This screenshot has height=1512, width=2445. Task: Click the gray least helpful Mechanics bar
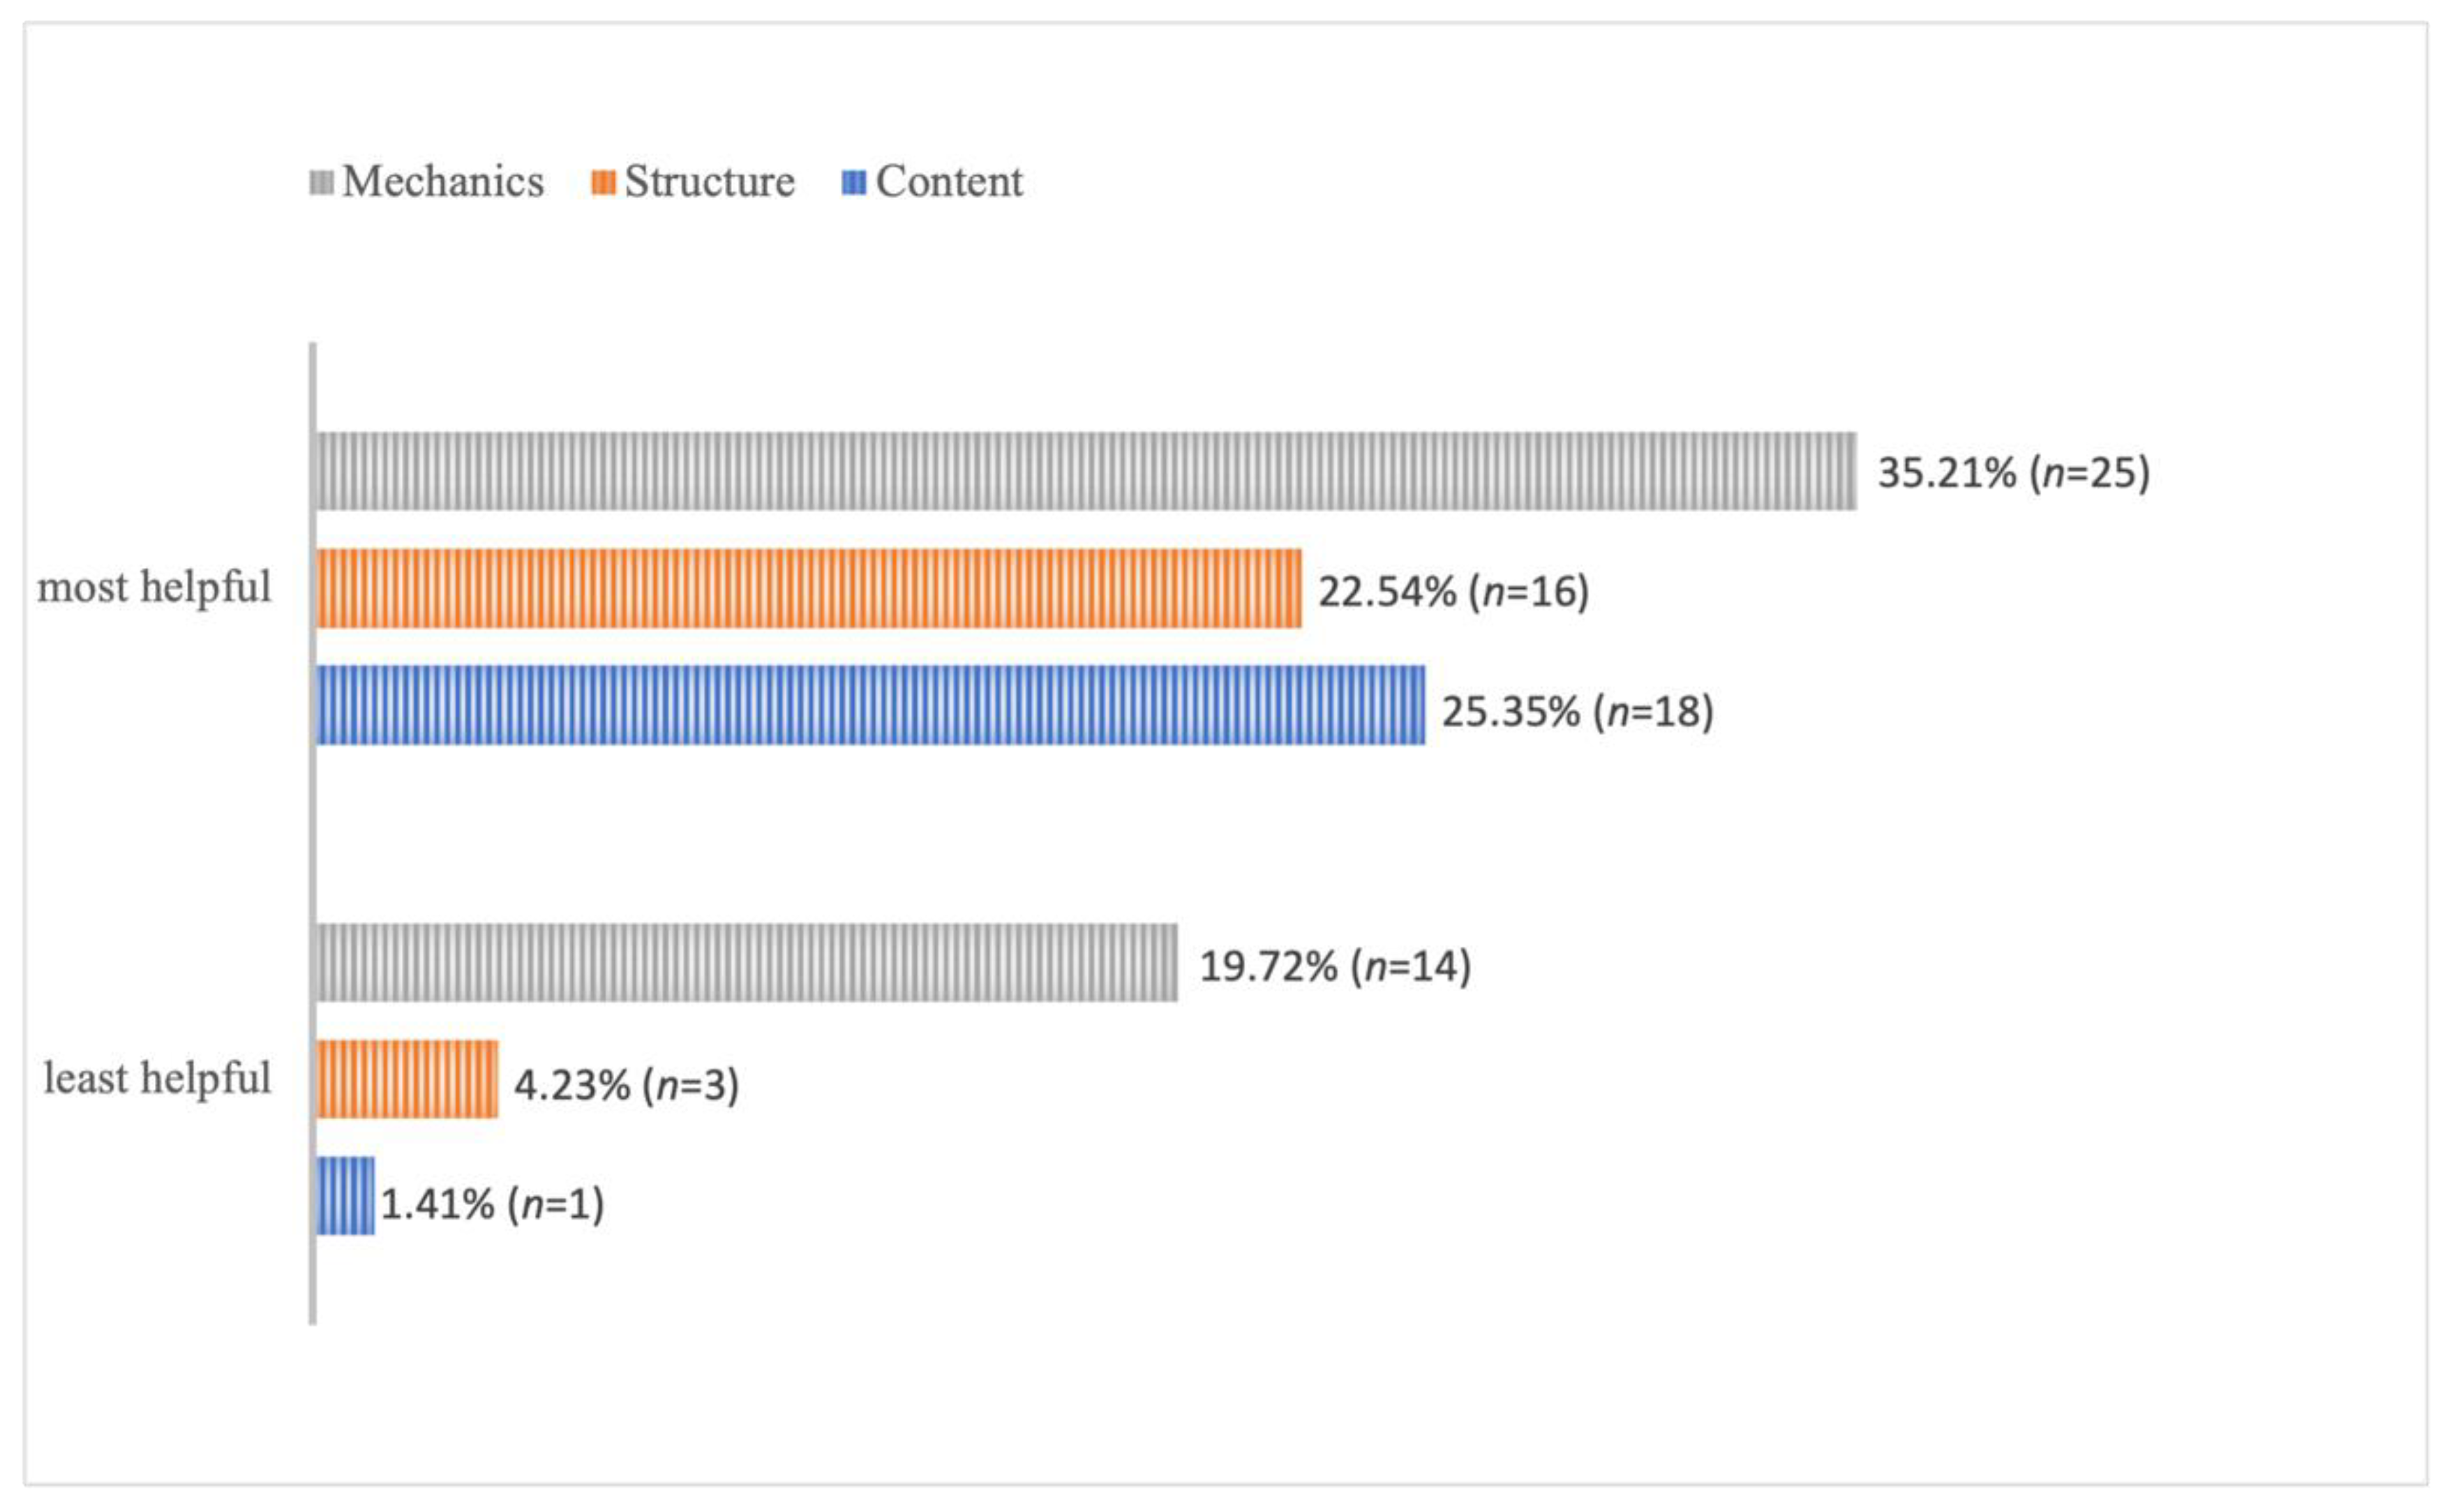point(746,962)
